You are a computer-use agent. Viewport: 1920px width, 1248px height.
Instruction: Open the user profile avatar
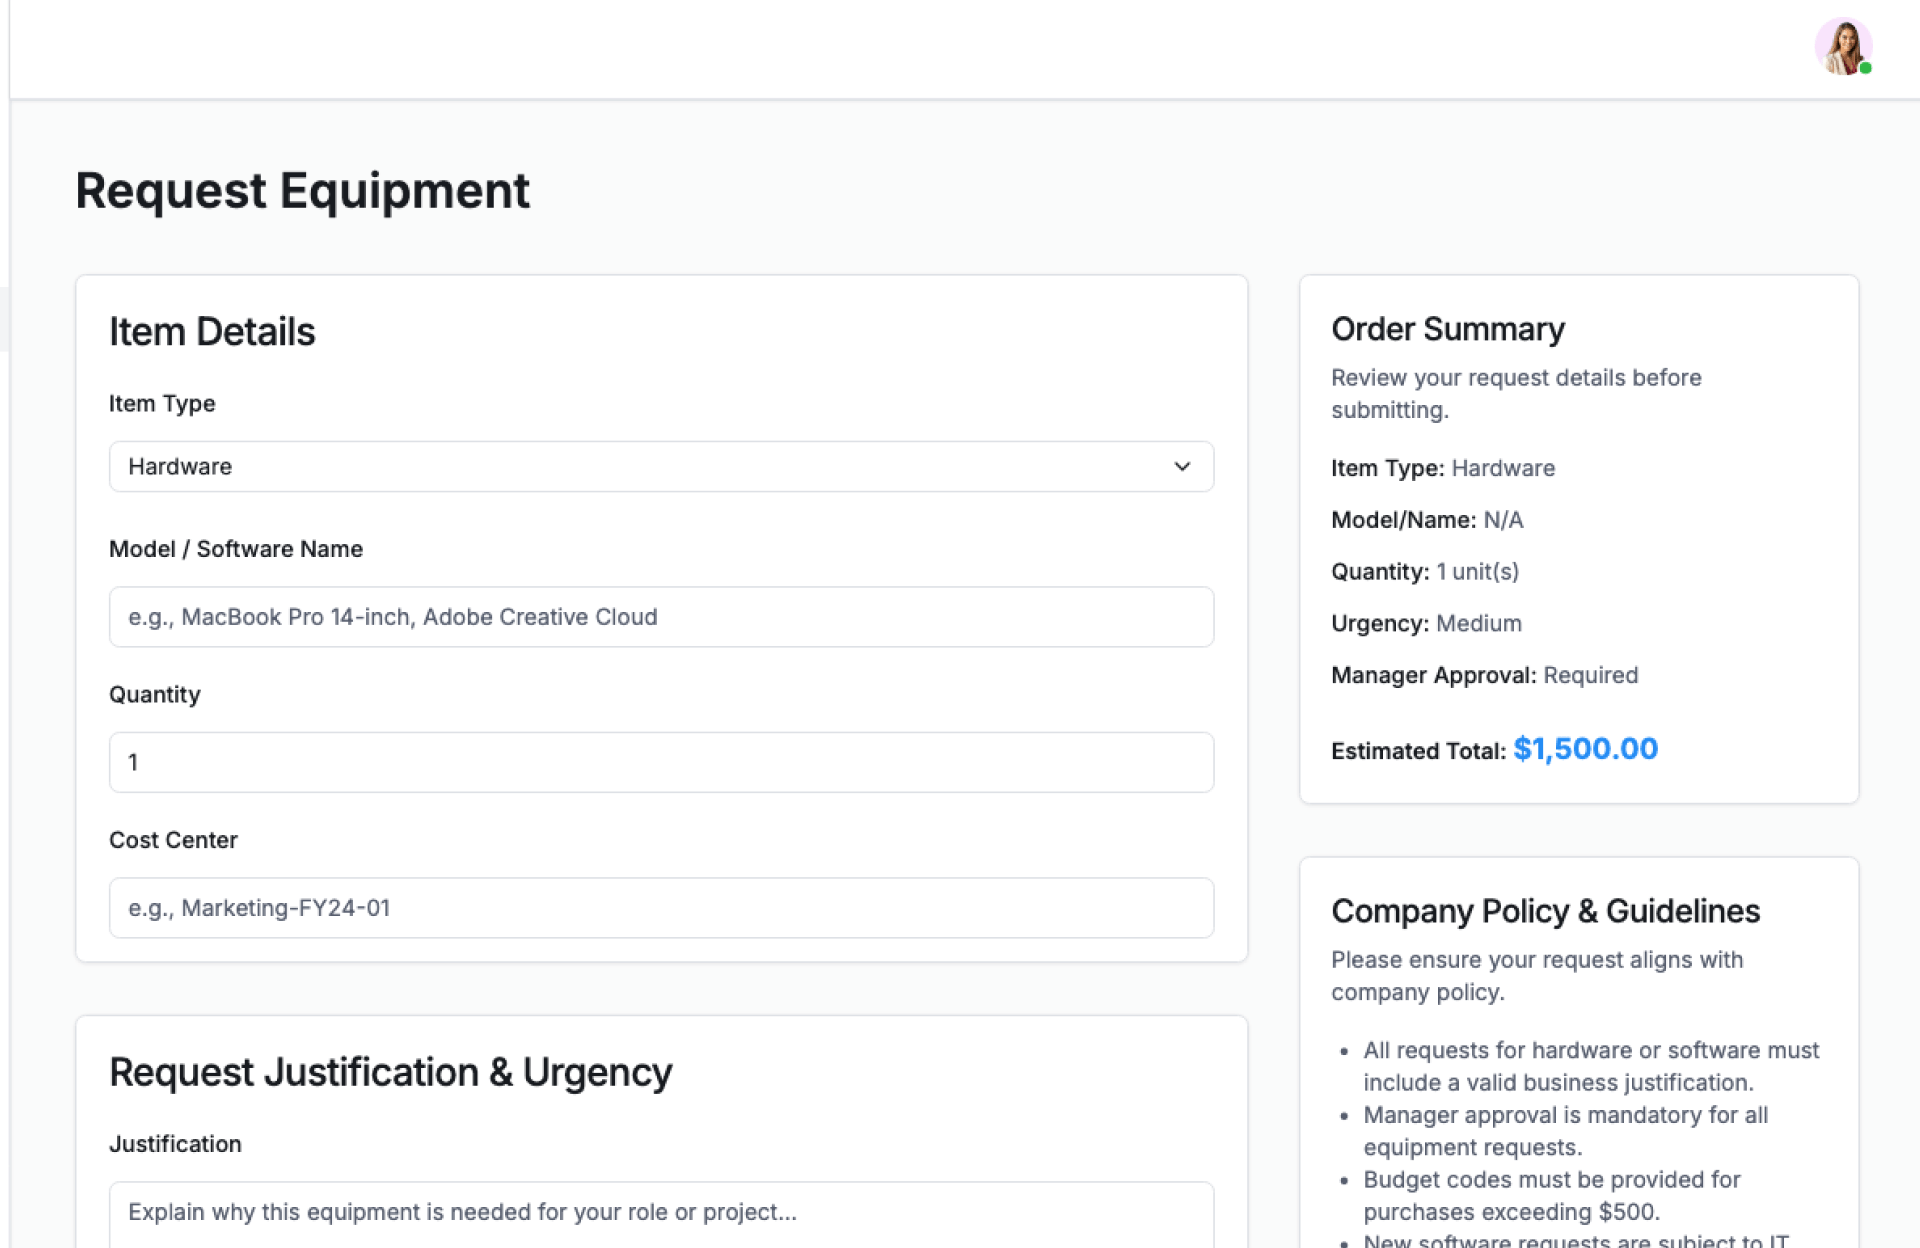click(1842, 46)
